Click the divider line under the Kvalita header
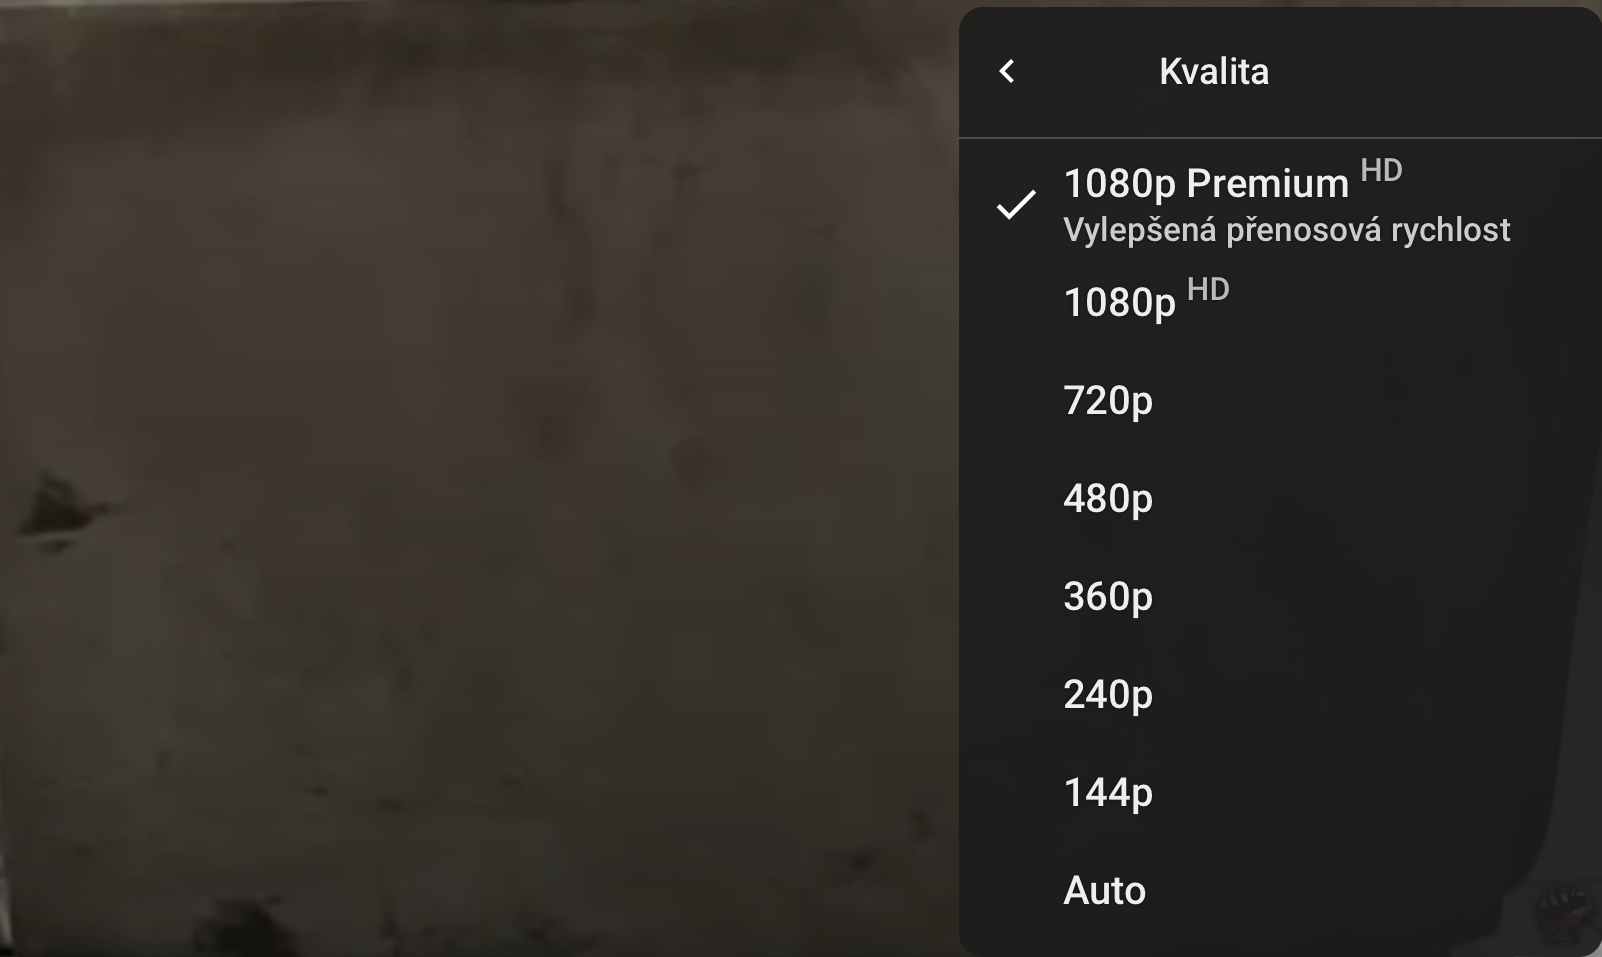The height and width of the screenshot is (957, 1602). (x=1280, y=137)
